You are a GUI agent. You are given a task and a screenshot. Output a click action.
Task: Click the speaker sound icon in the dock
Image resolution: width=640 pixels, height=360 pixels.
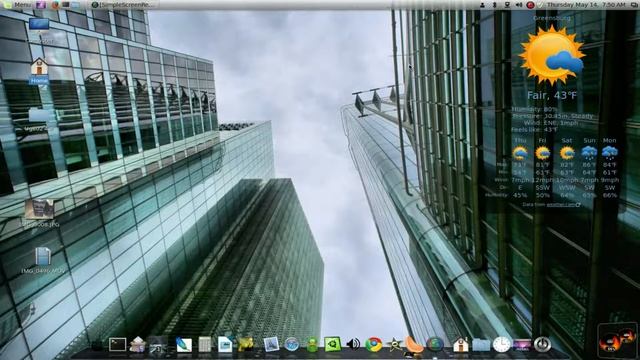click(353, 344)
